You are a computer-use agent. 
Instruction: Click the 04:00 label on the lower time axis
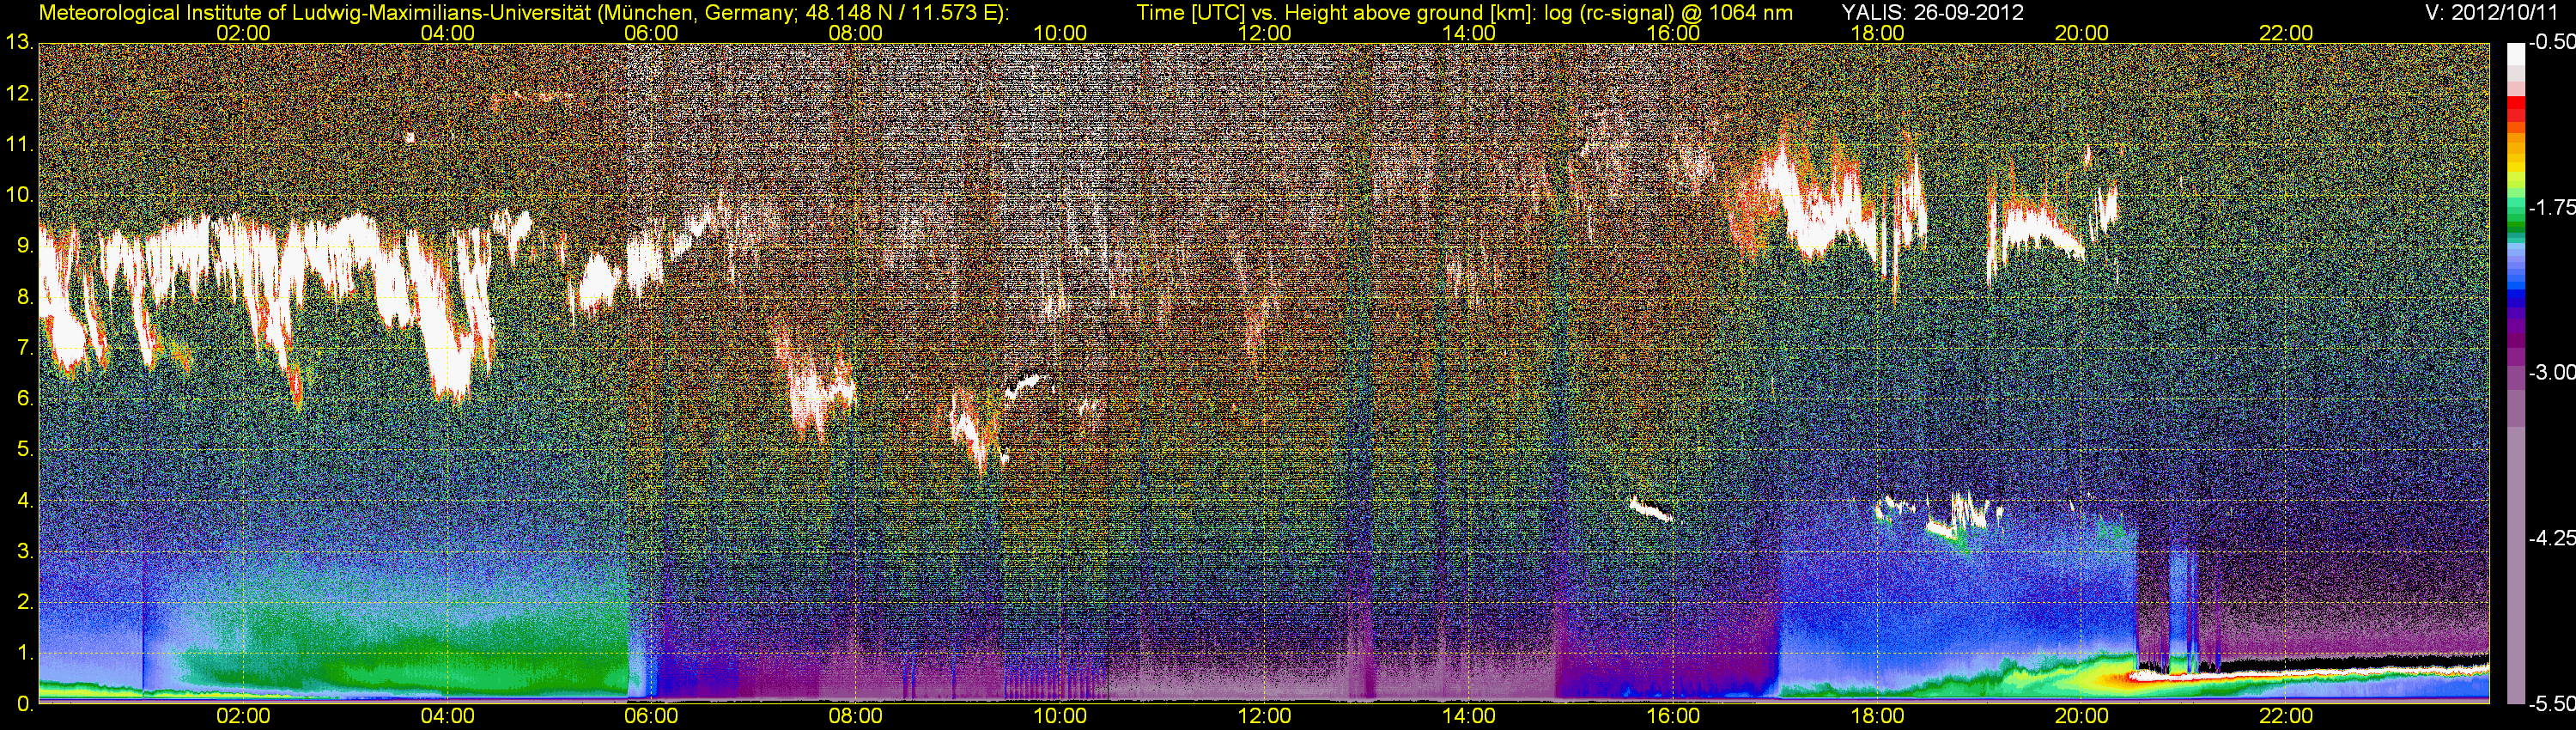click(447, 717)
